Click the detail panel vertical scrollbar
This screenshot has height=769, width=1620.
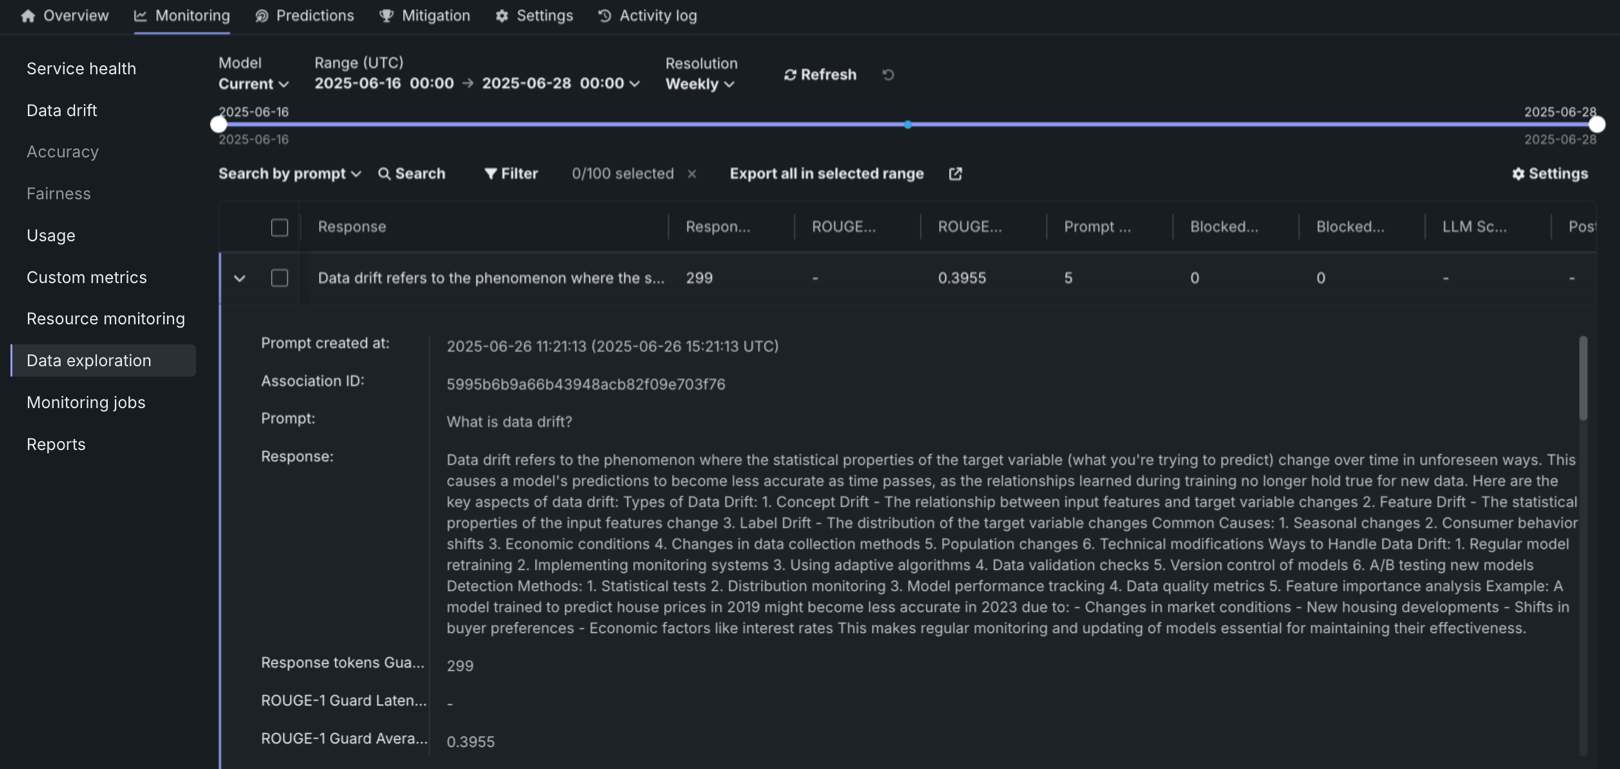[x=1583, y=380]
